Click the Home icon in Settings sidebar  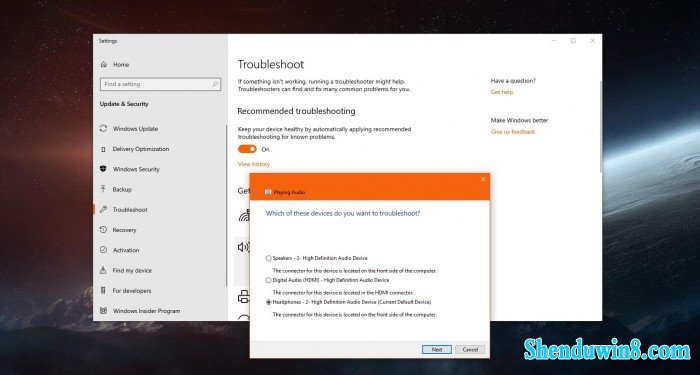point(104,65)
